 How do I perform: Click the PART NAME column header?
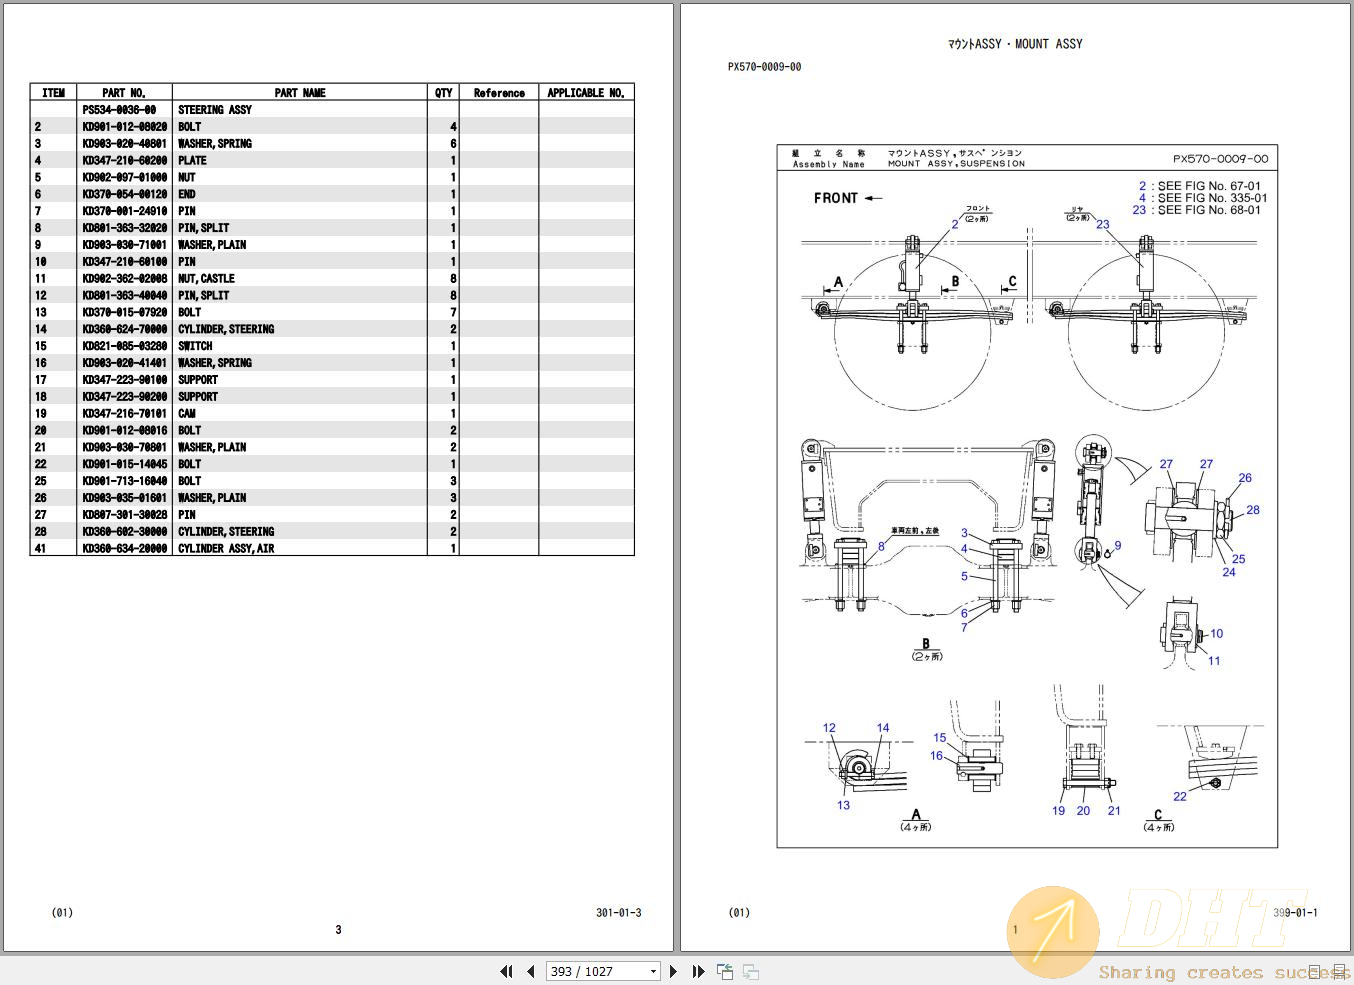click(300, 93)
